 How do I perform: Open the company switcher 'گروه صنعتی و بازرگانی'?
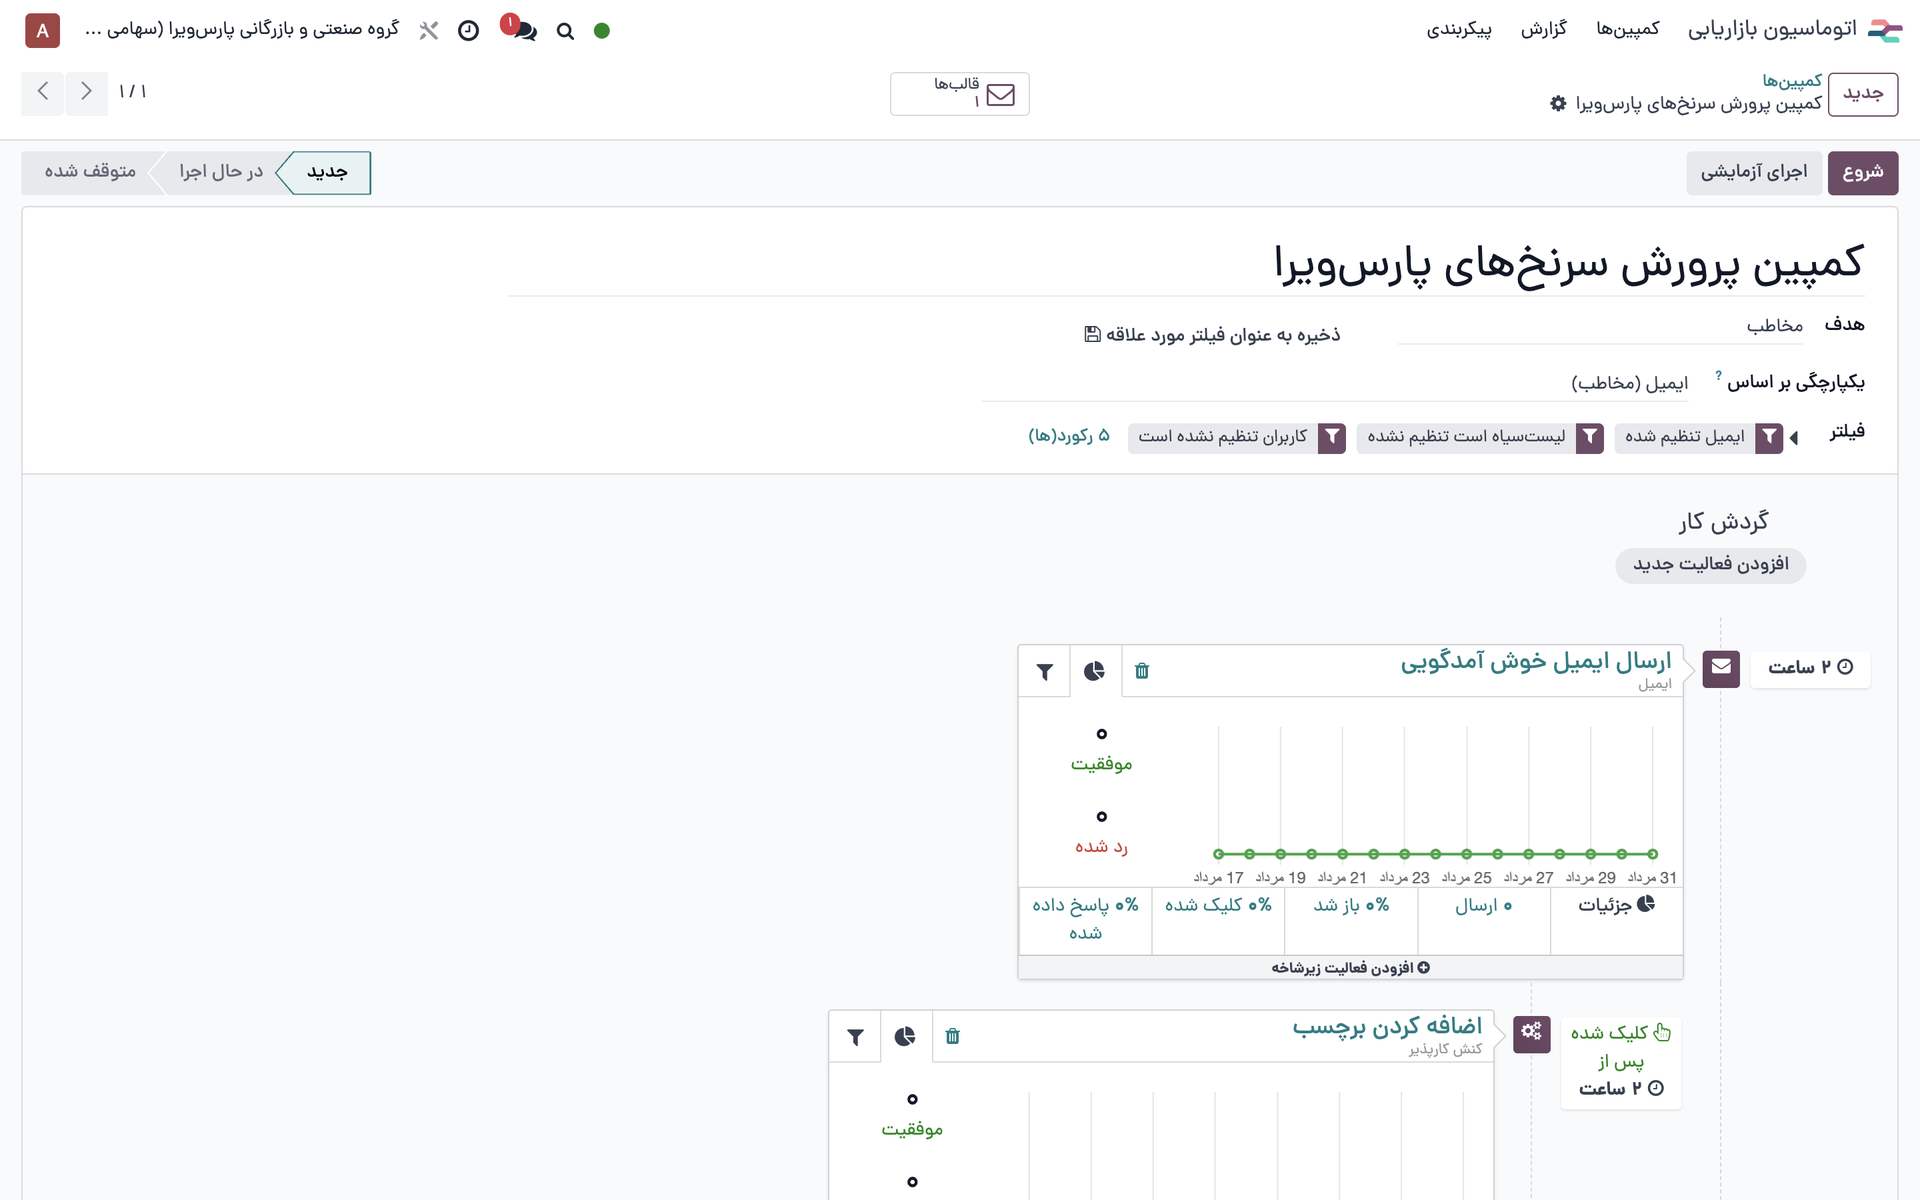coord(242,29)
